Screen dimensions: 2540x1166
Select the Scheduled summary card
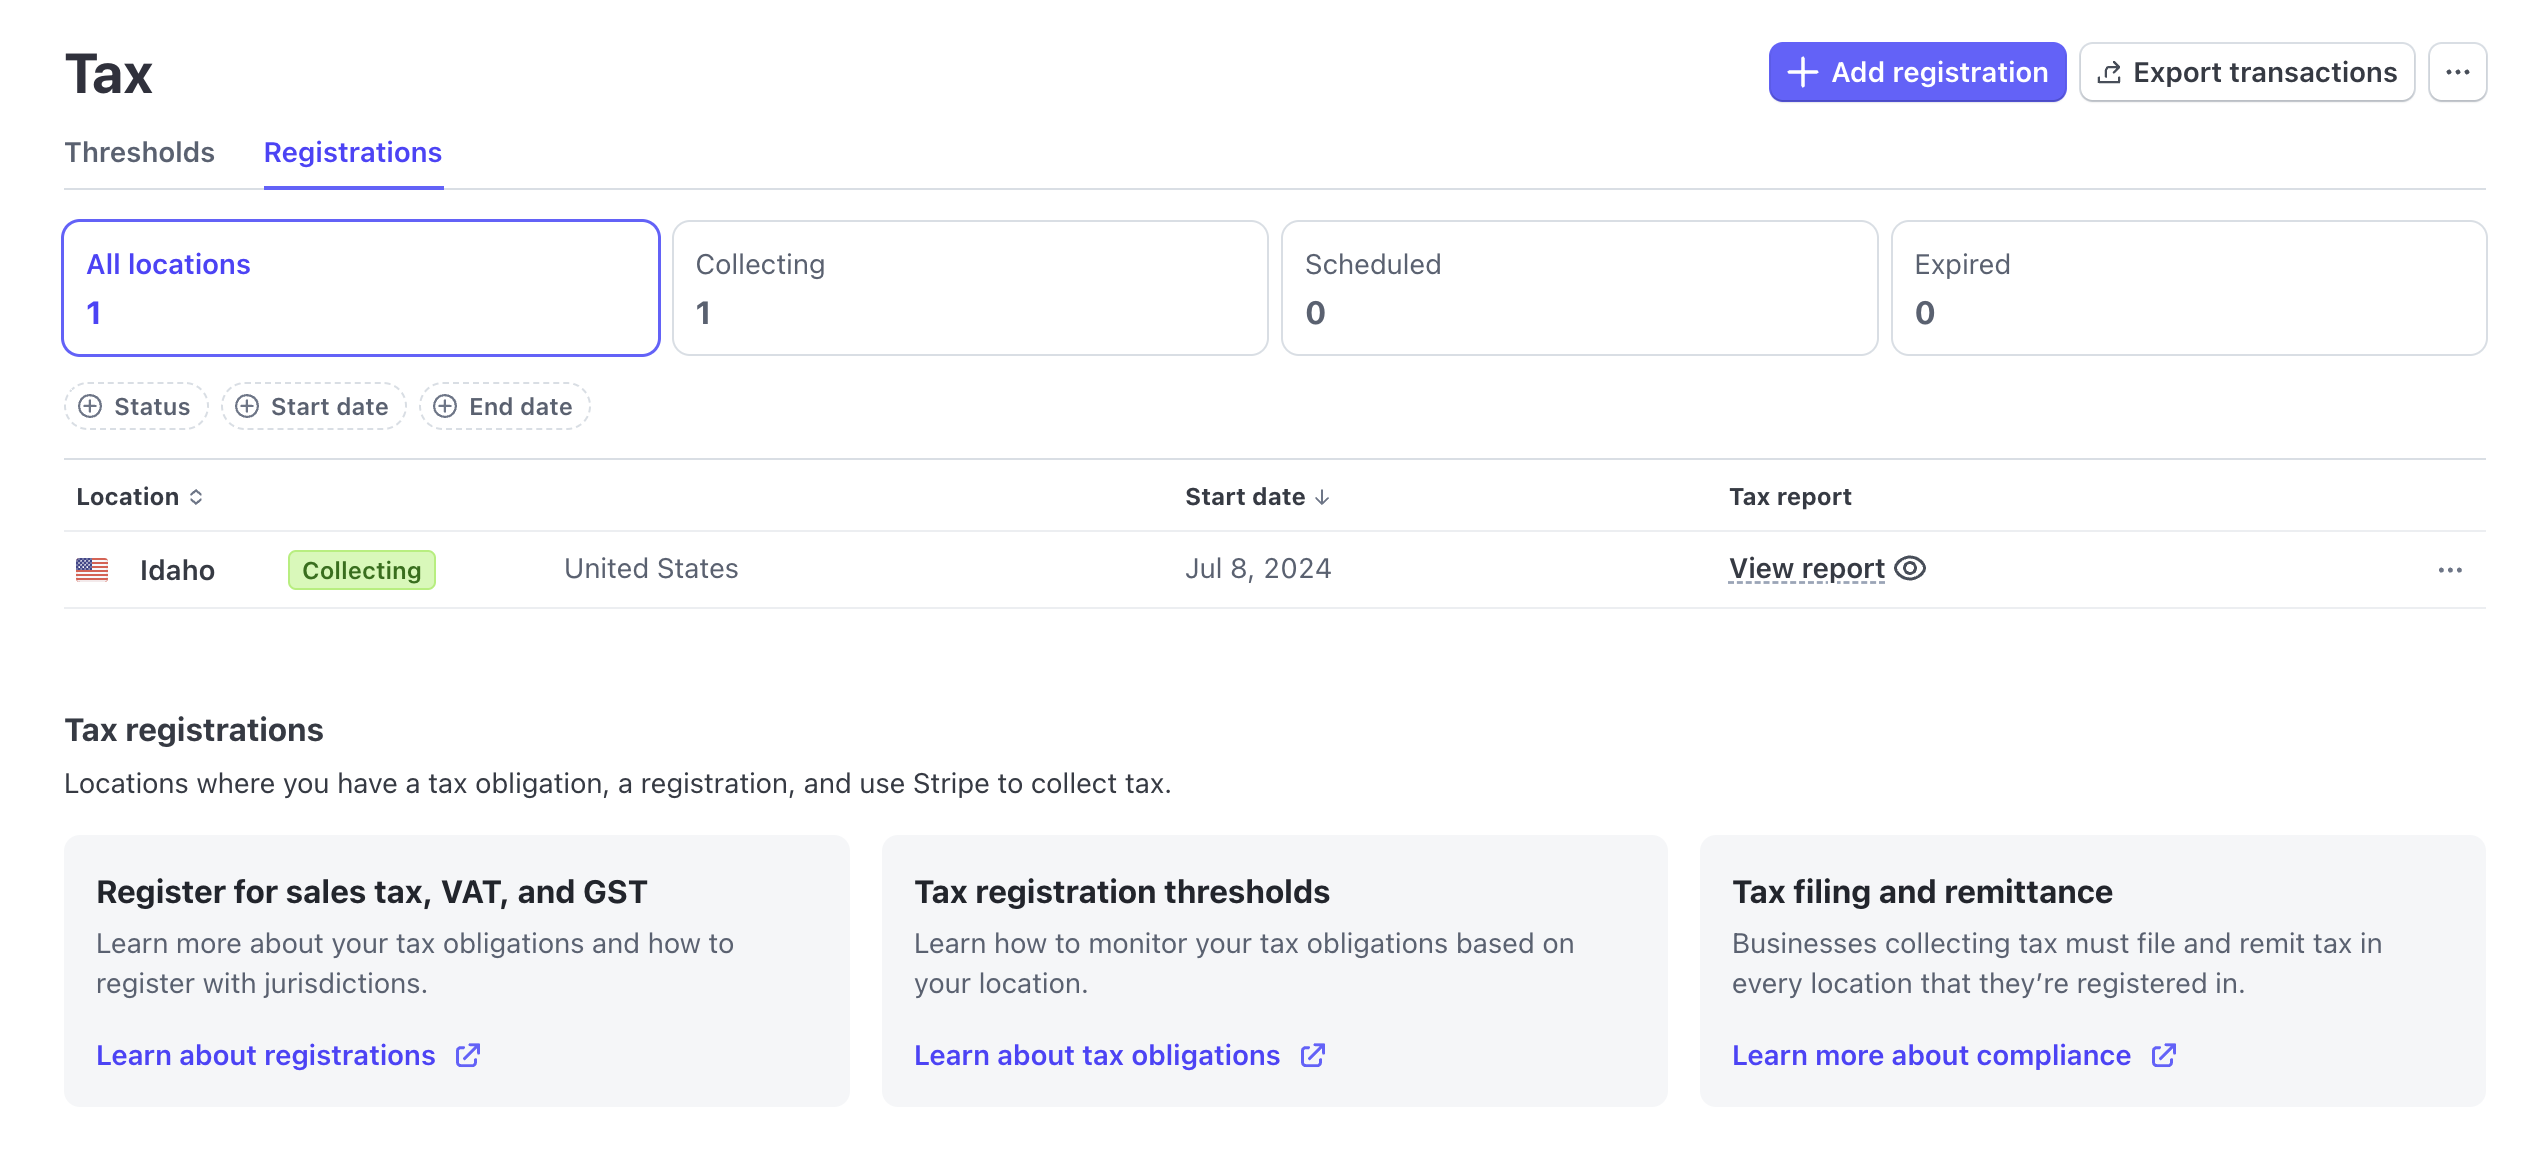click(1578, 288)
